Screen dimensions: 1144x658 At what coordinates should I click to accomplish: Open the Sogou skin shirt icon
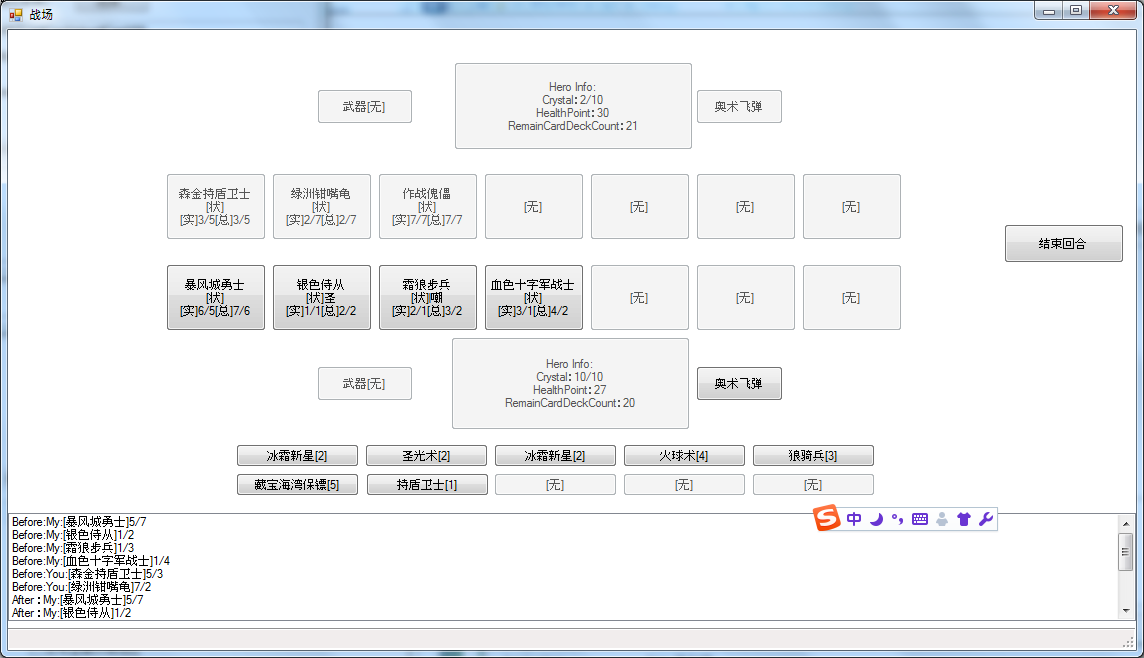point(964,519)
